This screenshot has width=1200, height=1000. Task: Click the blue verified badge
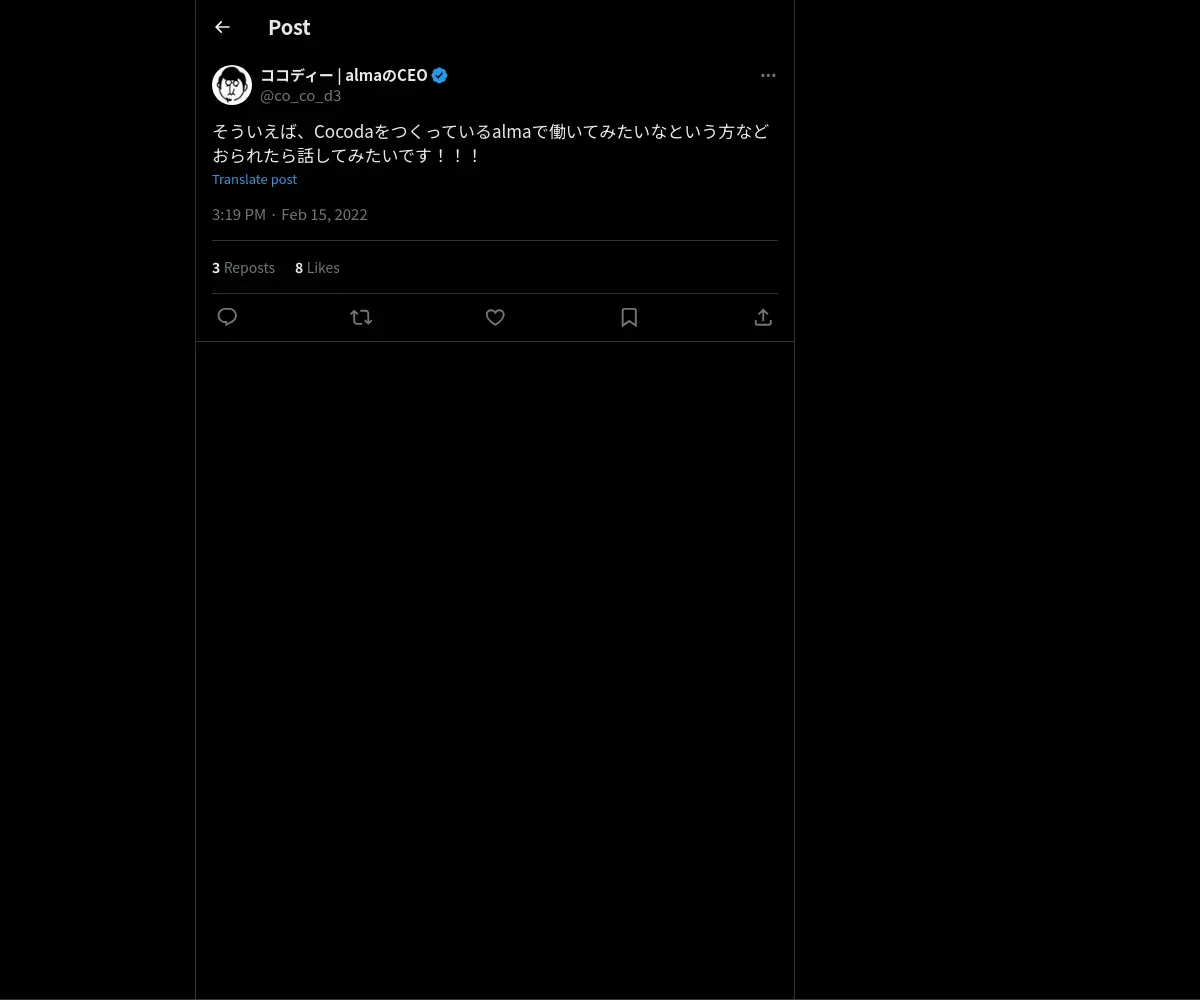[439, 75]
